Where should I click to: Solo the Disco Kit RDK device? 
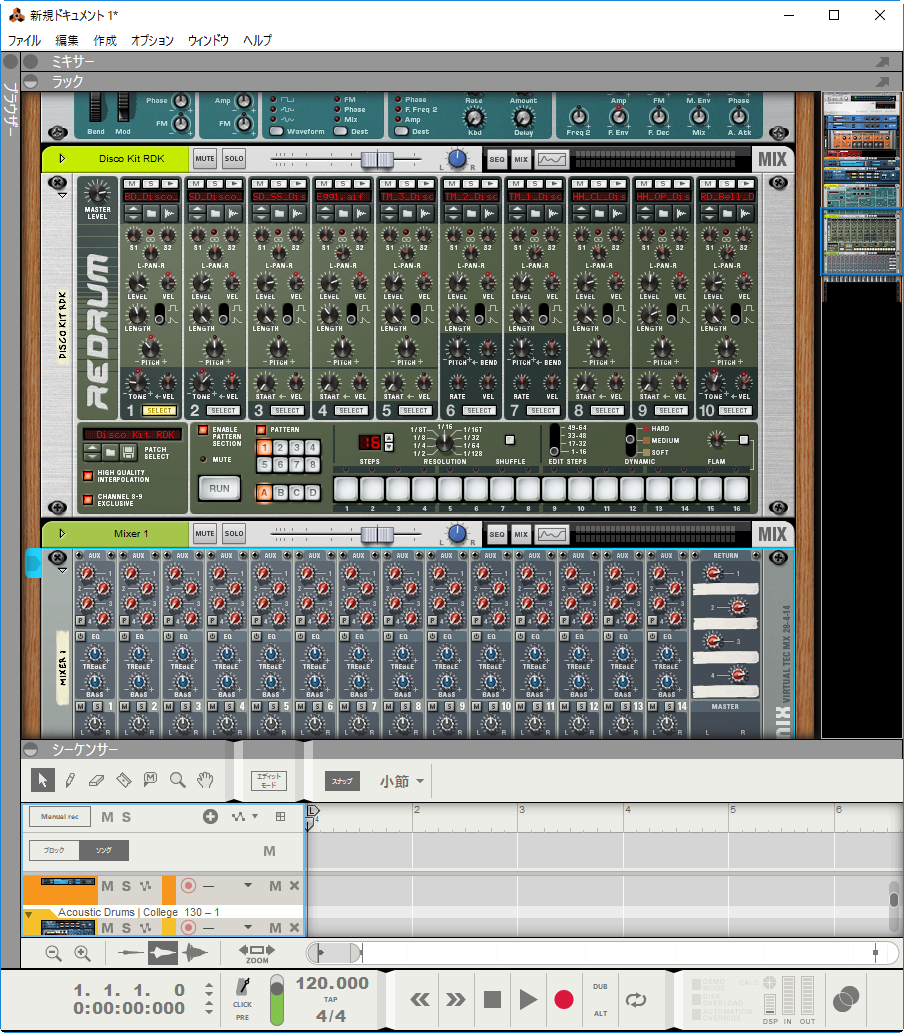coord(234,159)
